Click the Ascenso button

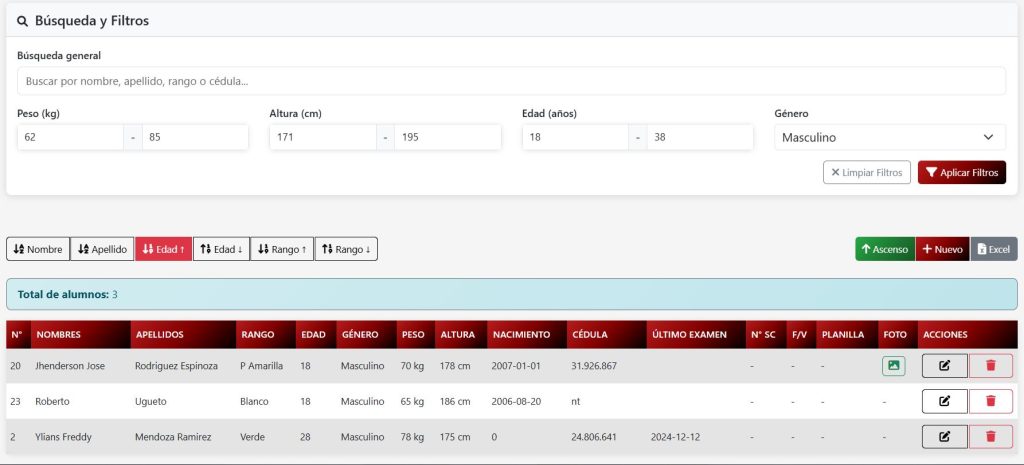[x=884, y=249]
